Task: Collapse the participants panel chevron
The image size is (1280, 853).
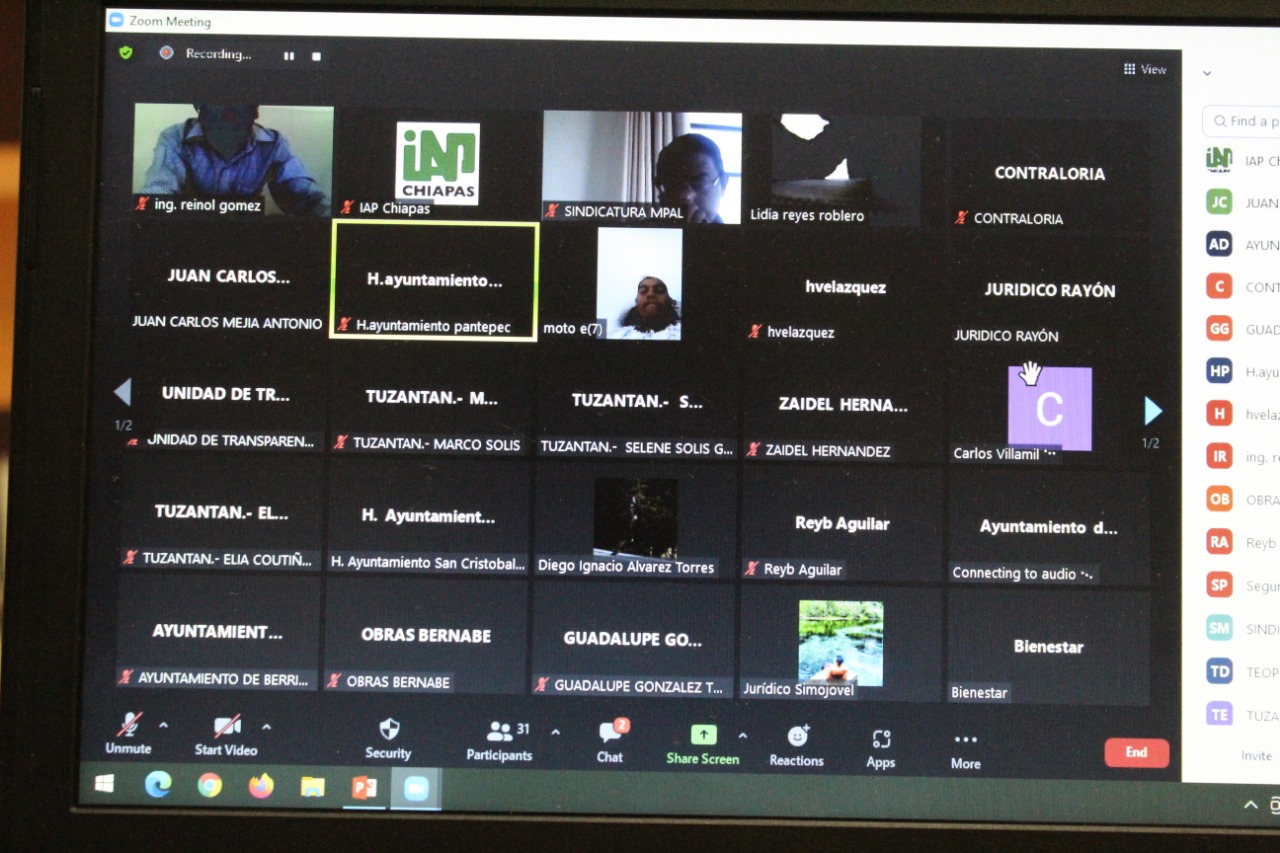Action: tap(1207, 73)
